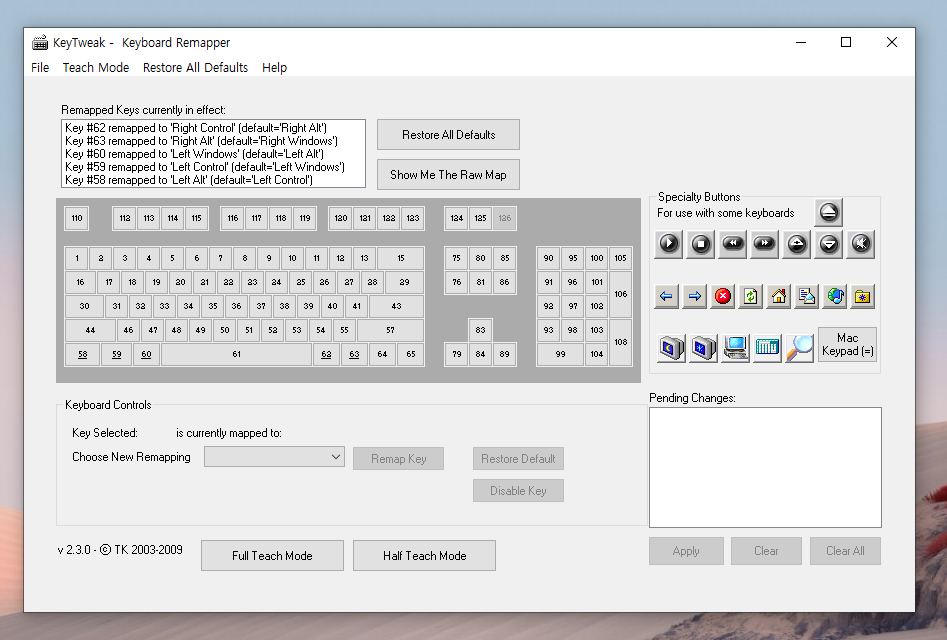Select remapped keyboard key 62
The height and width of the screenshot is (640, 947).
pos(326,354)
